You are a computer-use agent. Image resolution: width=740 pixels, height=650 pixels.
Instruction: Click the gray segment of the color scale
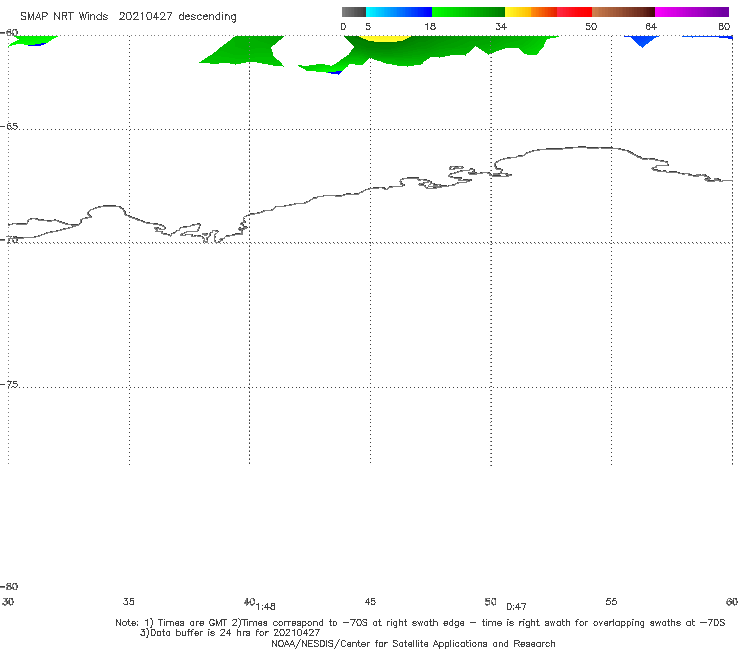point(353,12)
